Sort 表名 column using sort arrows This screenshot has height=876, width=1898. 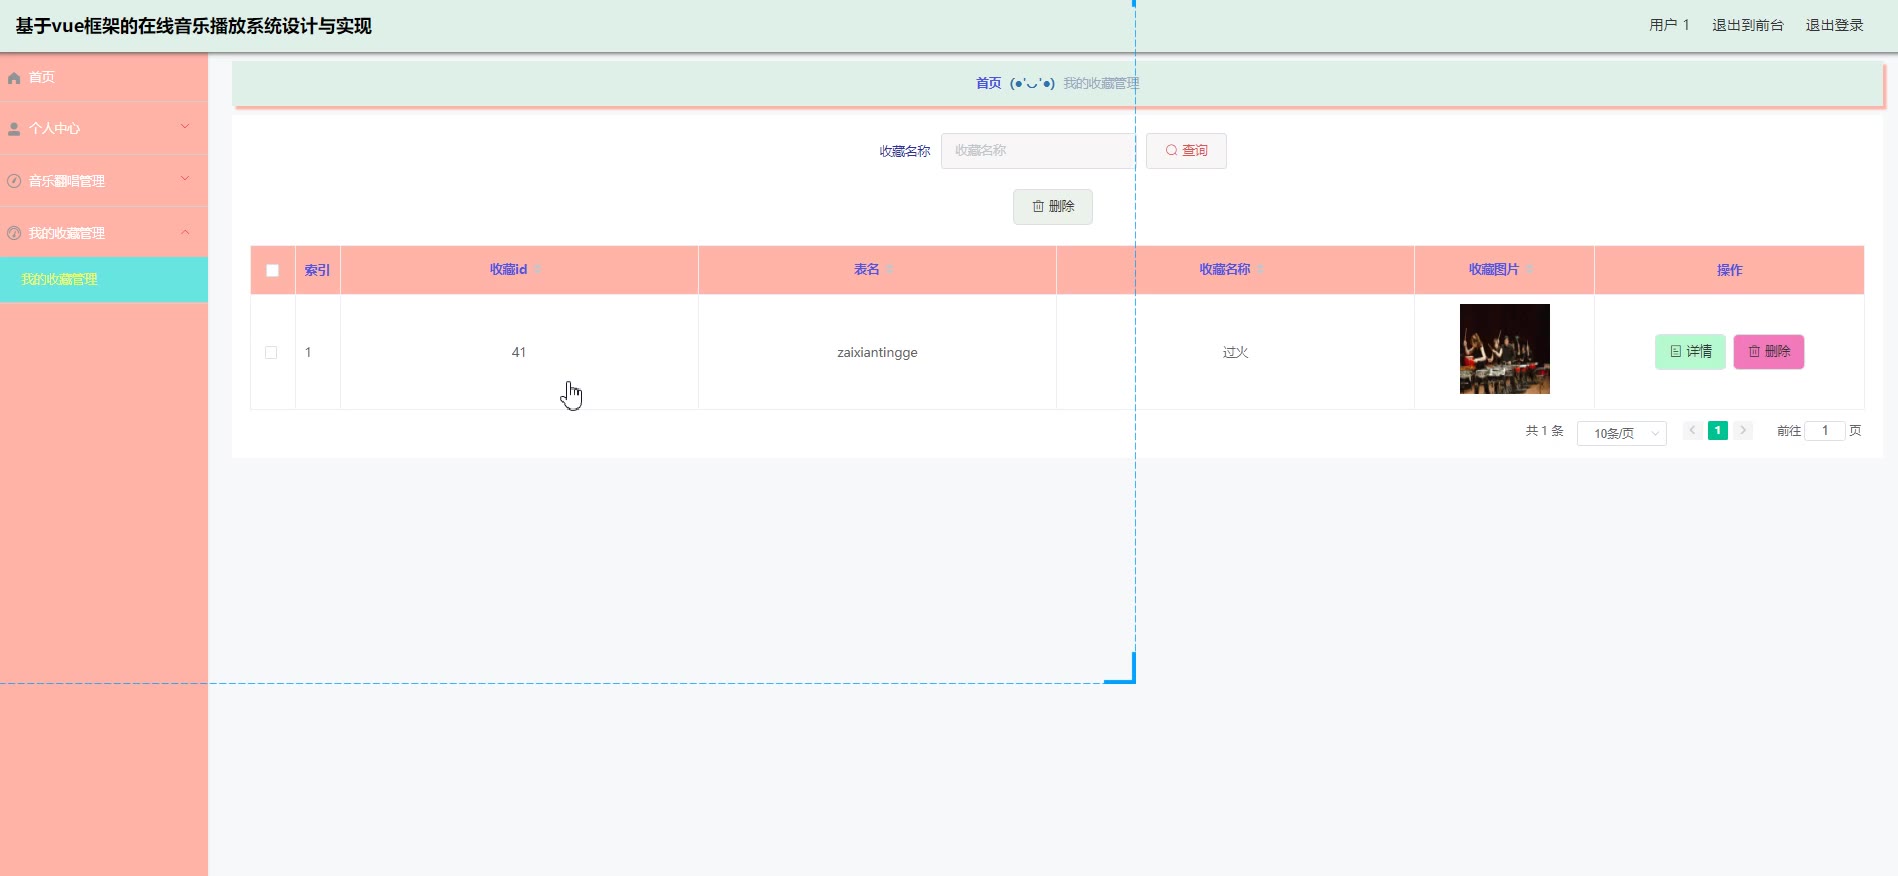889,270
